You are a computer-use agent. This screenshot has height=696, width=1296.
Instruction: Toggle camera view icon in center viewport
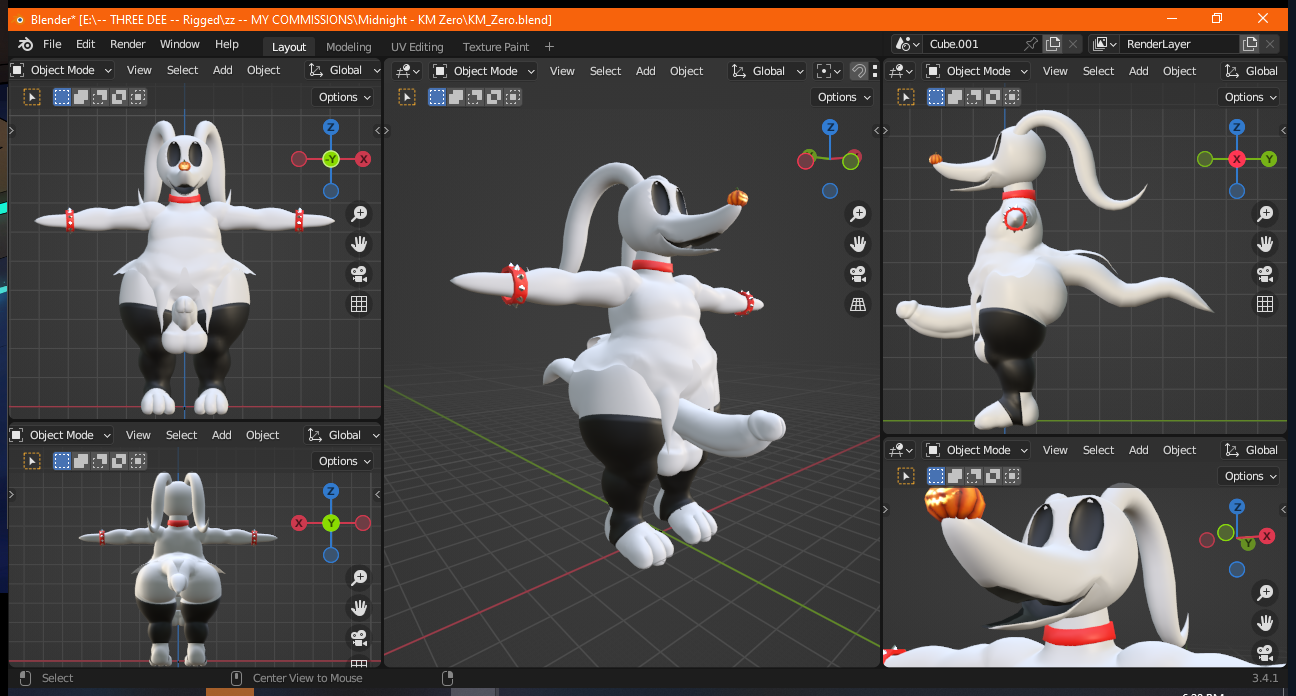pyautogui.click(x=857, y=274)
